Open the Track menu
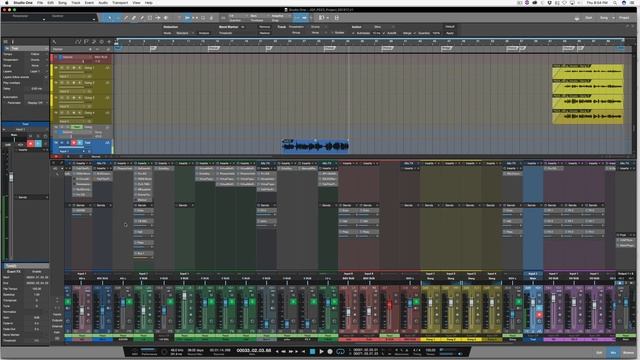This screenshot has height=360, width=640. tap(76, 2)
